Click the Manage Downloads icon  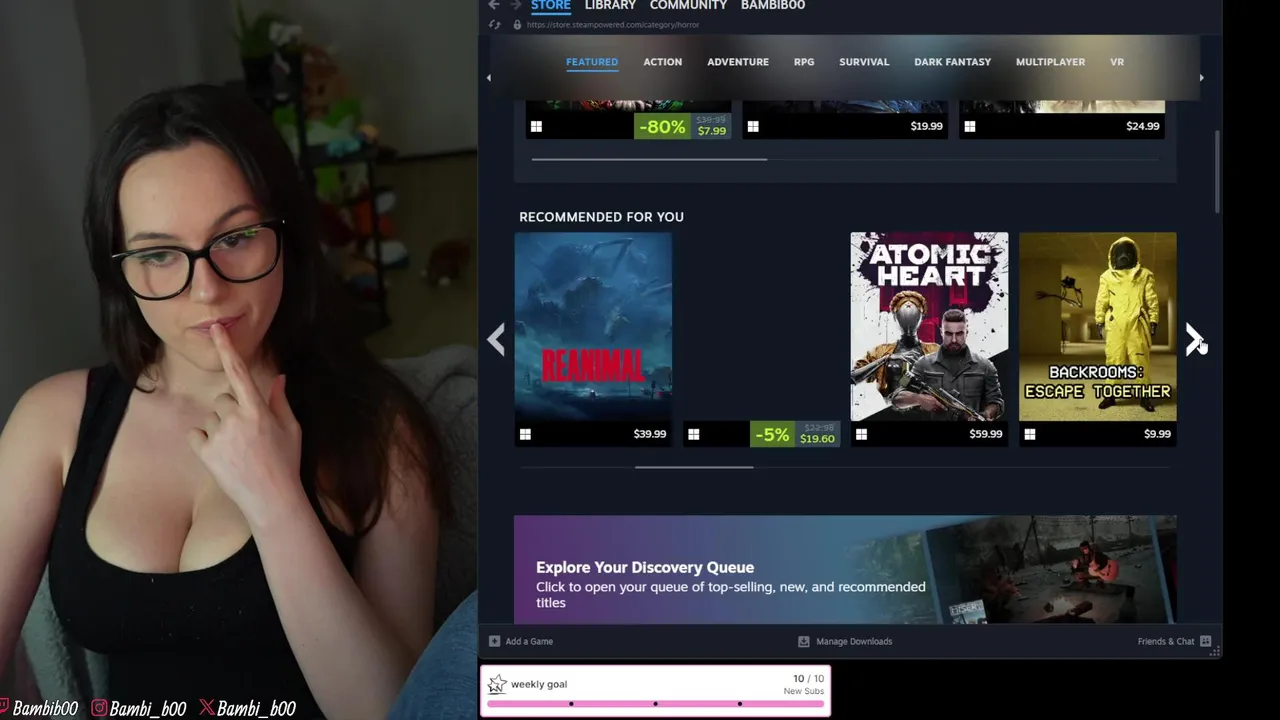[803, 641]
